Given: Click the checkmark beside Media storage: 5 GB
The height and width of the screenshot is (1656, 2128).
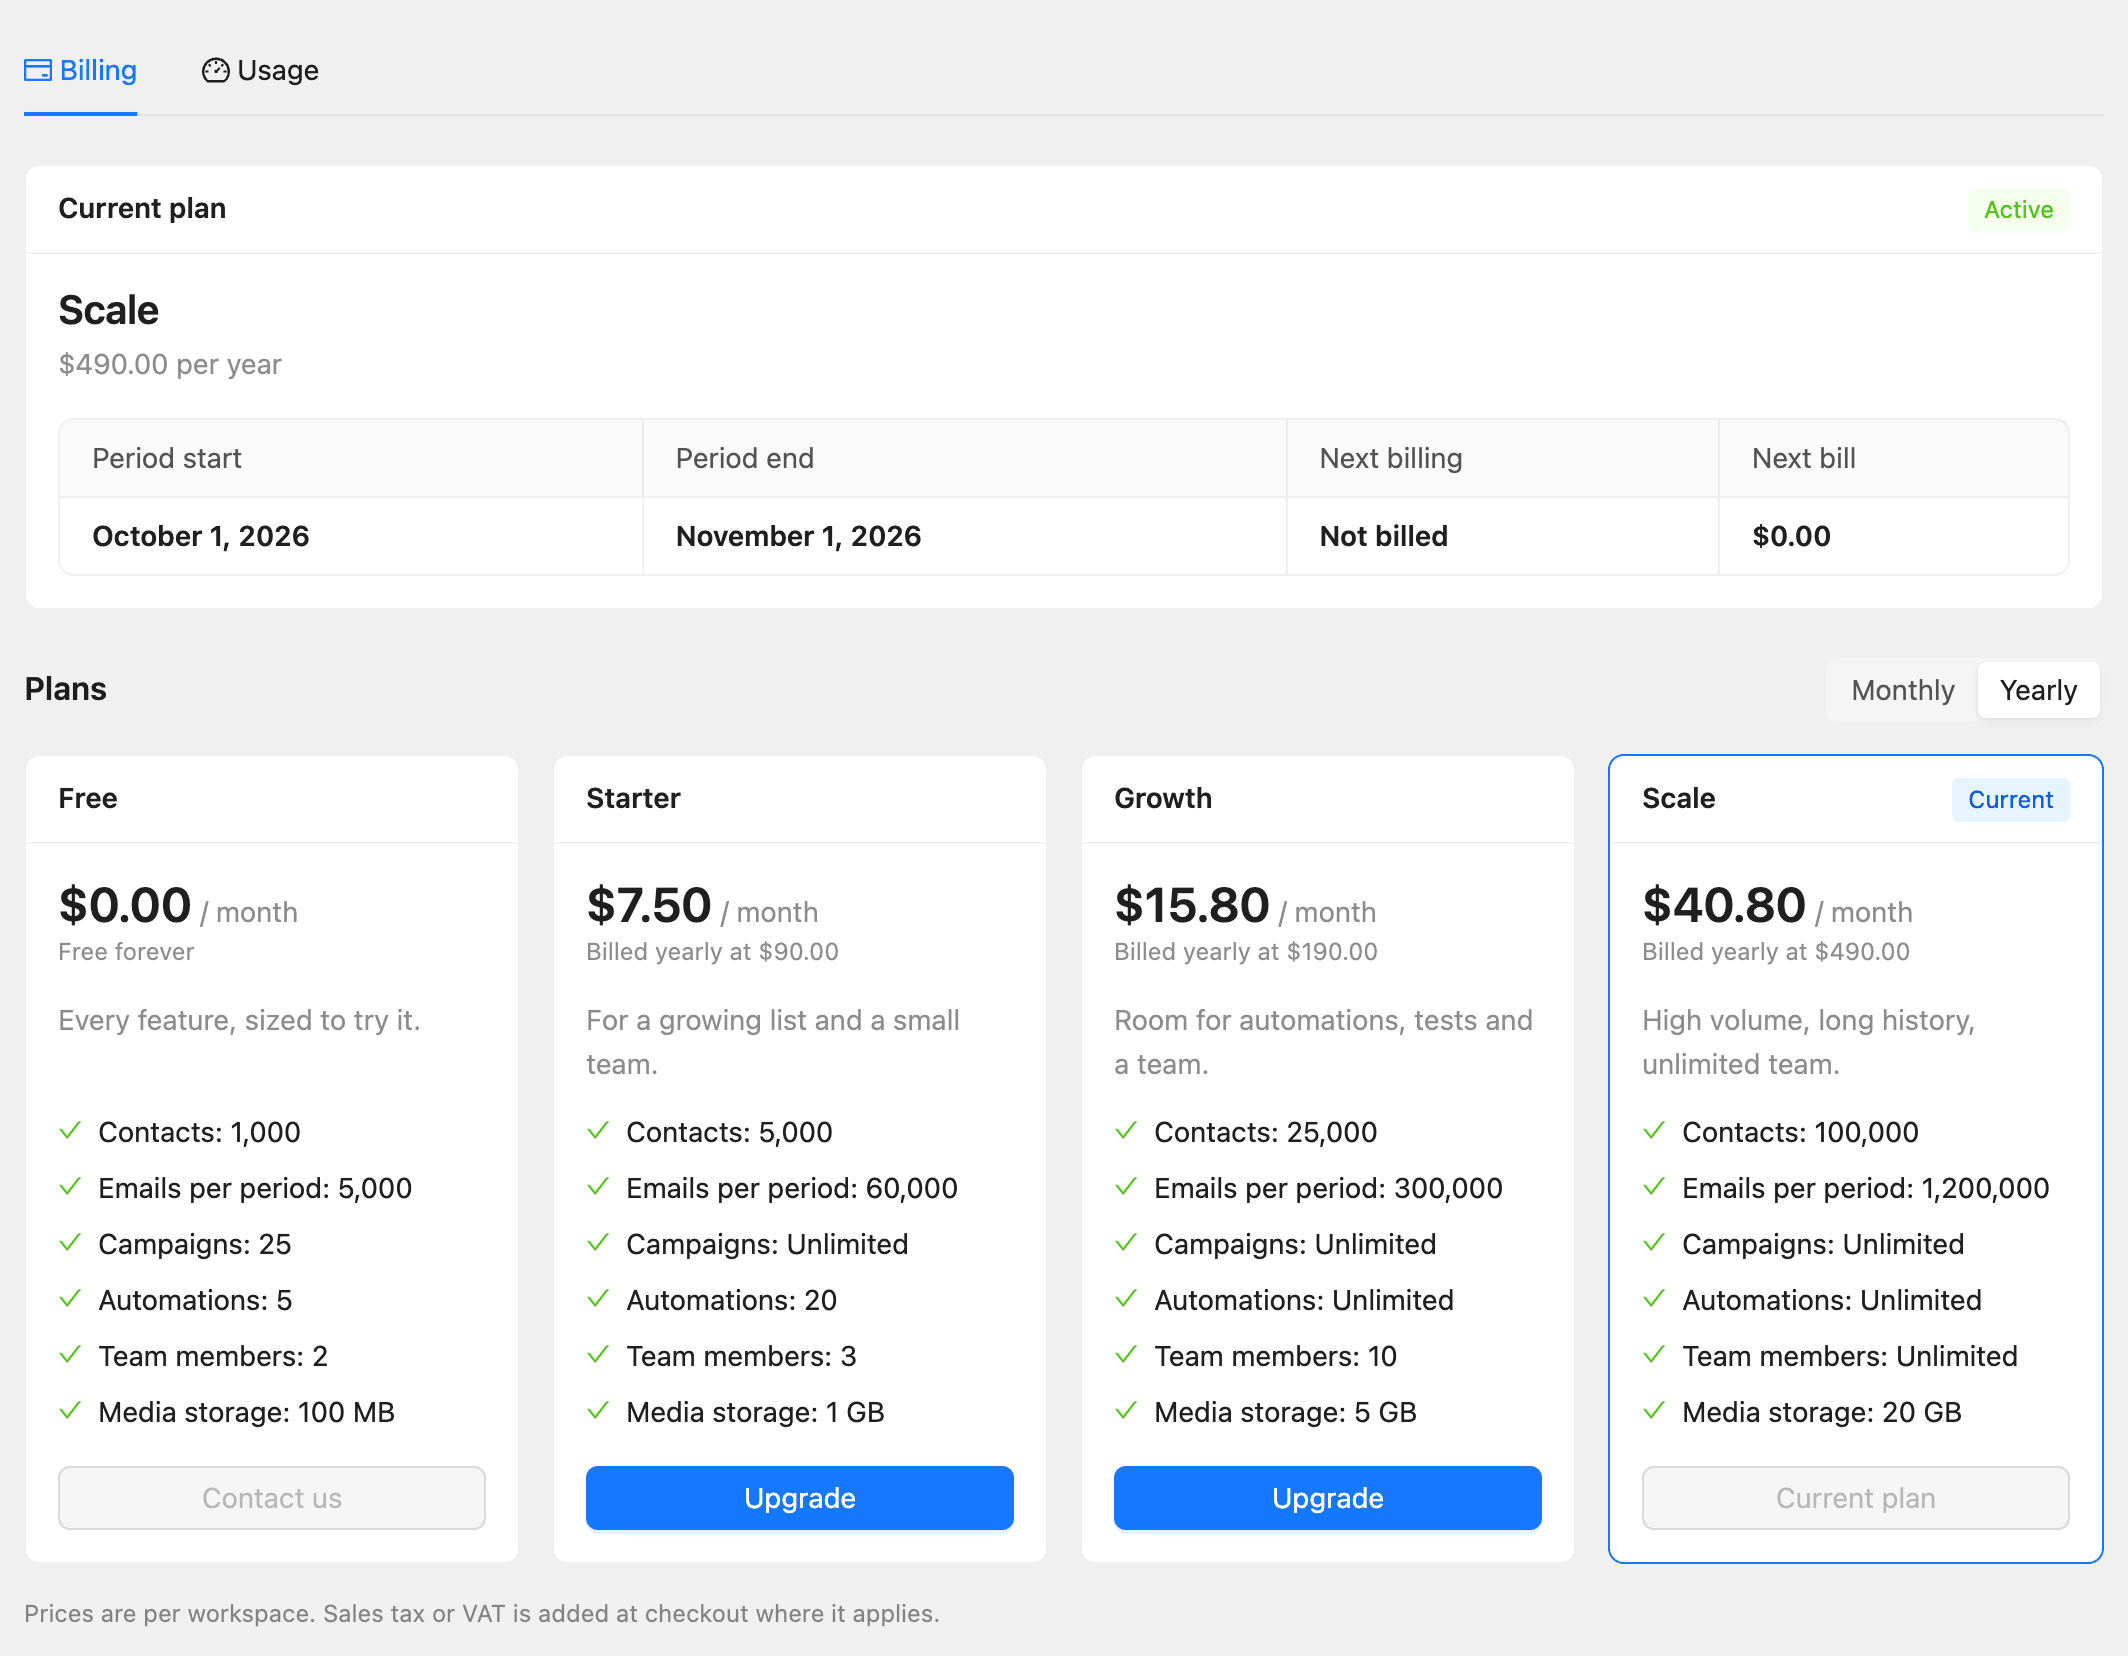Looking at the screenshot, I should click(1126, 1411).
